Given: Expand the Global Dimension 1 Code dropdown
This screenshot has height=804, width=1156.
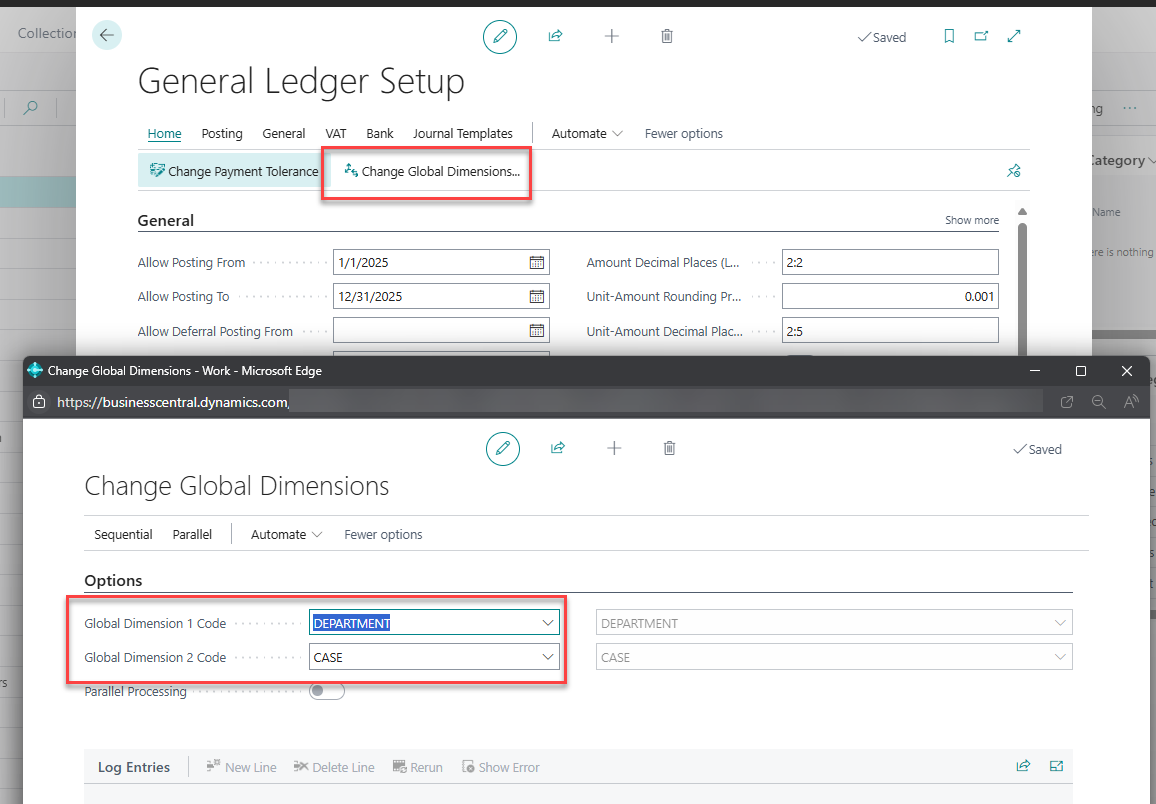Looking at the screenshot, I should point(547,623).
